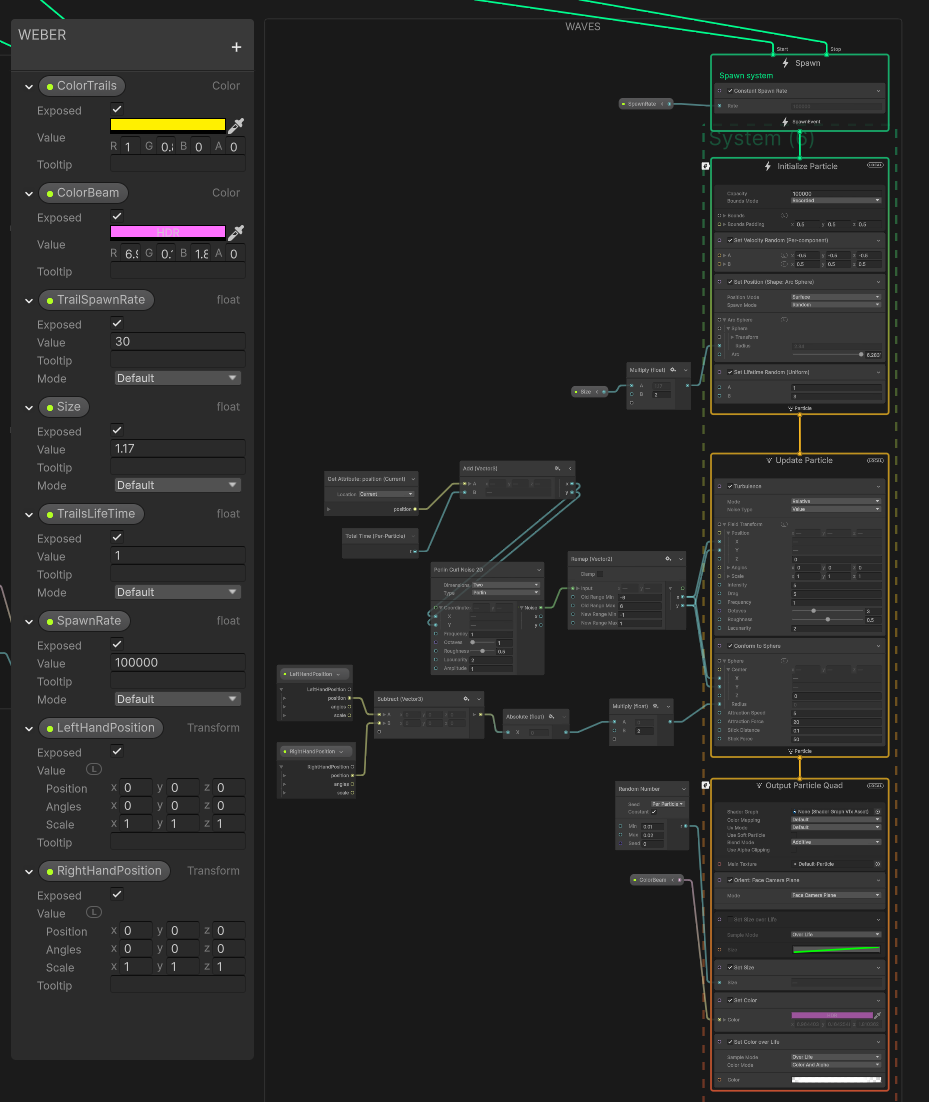This screenshot has height=1102, width=929.
Task: Disable the Set Velocity Random block checkbox
Action: point(730,240)
